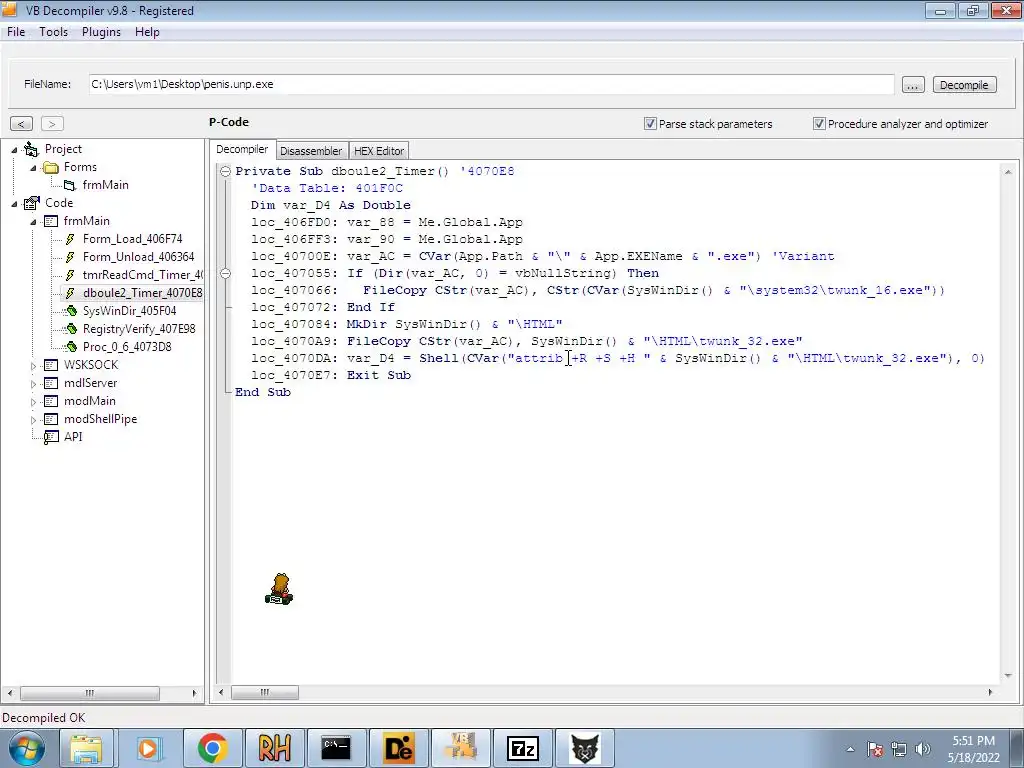Image resolution: width=1024 pixels, height=768 pixels.
Task: Toggle Procedure analyzer and optimizer checkbox
Action: pos(819,123)
